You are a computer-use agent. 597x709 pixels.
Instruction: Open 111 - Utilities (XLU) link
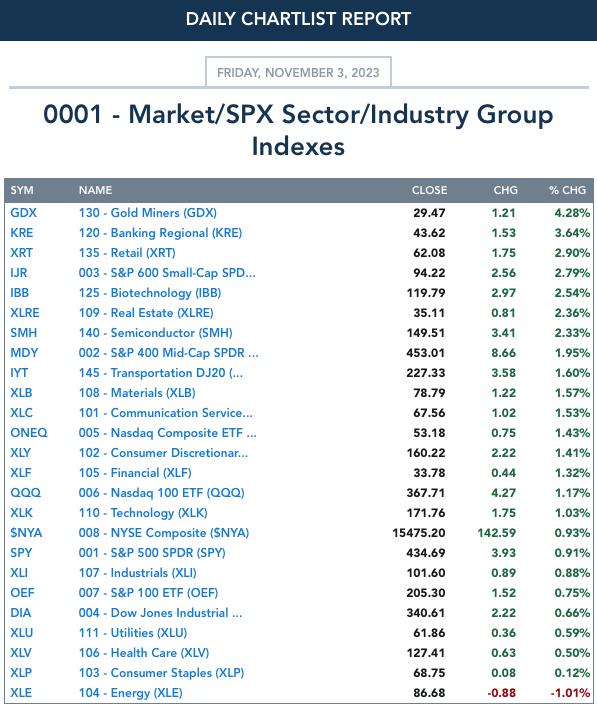tap(133, 633)
